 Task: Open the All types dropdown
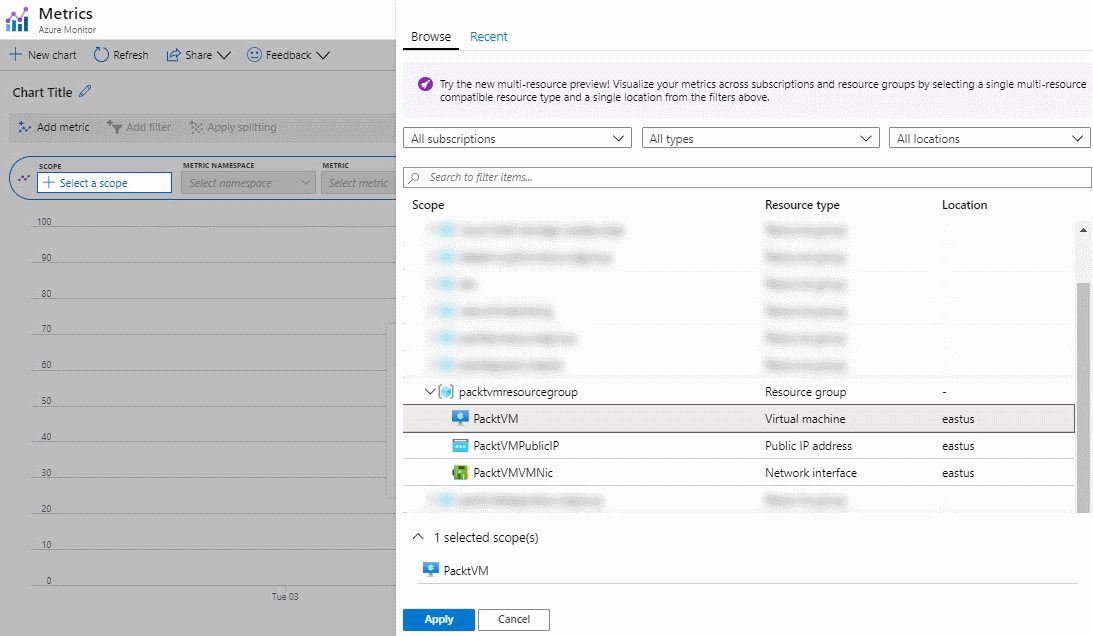[x=760, y=138]
